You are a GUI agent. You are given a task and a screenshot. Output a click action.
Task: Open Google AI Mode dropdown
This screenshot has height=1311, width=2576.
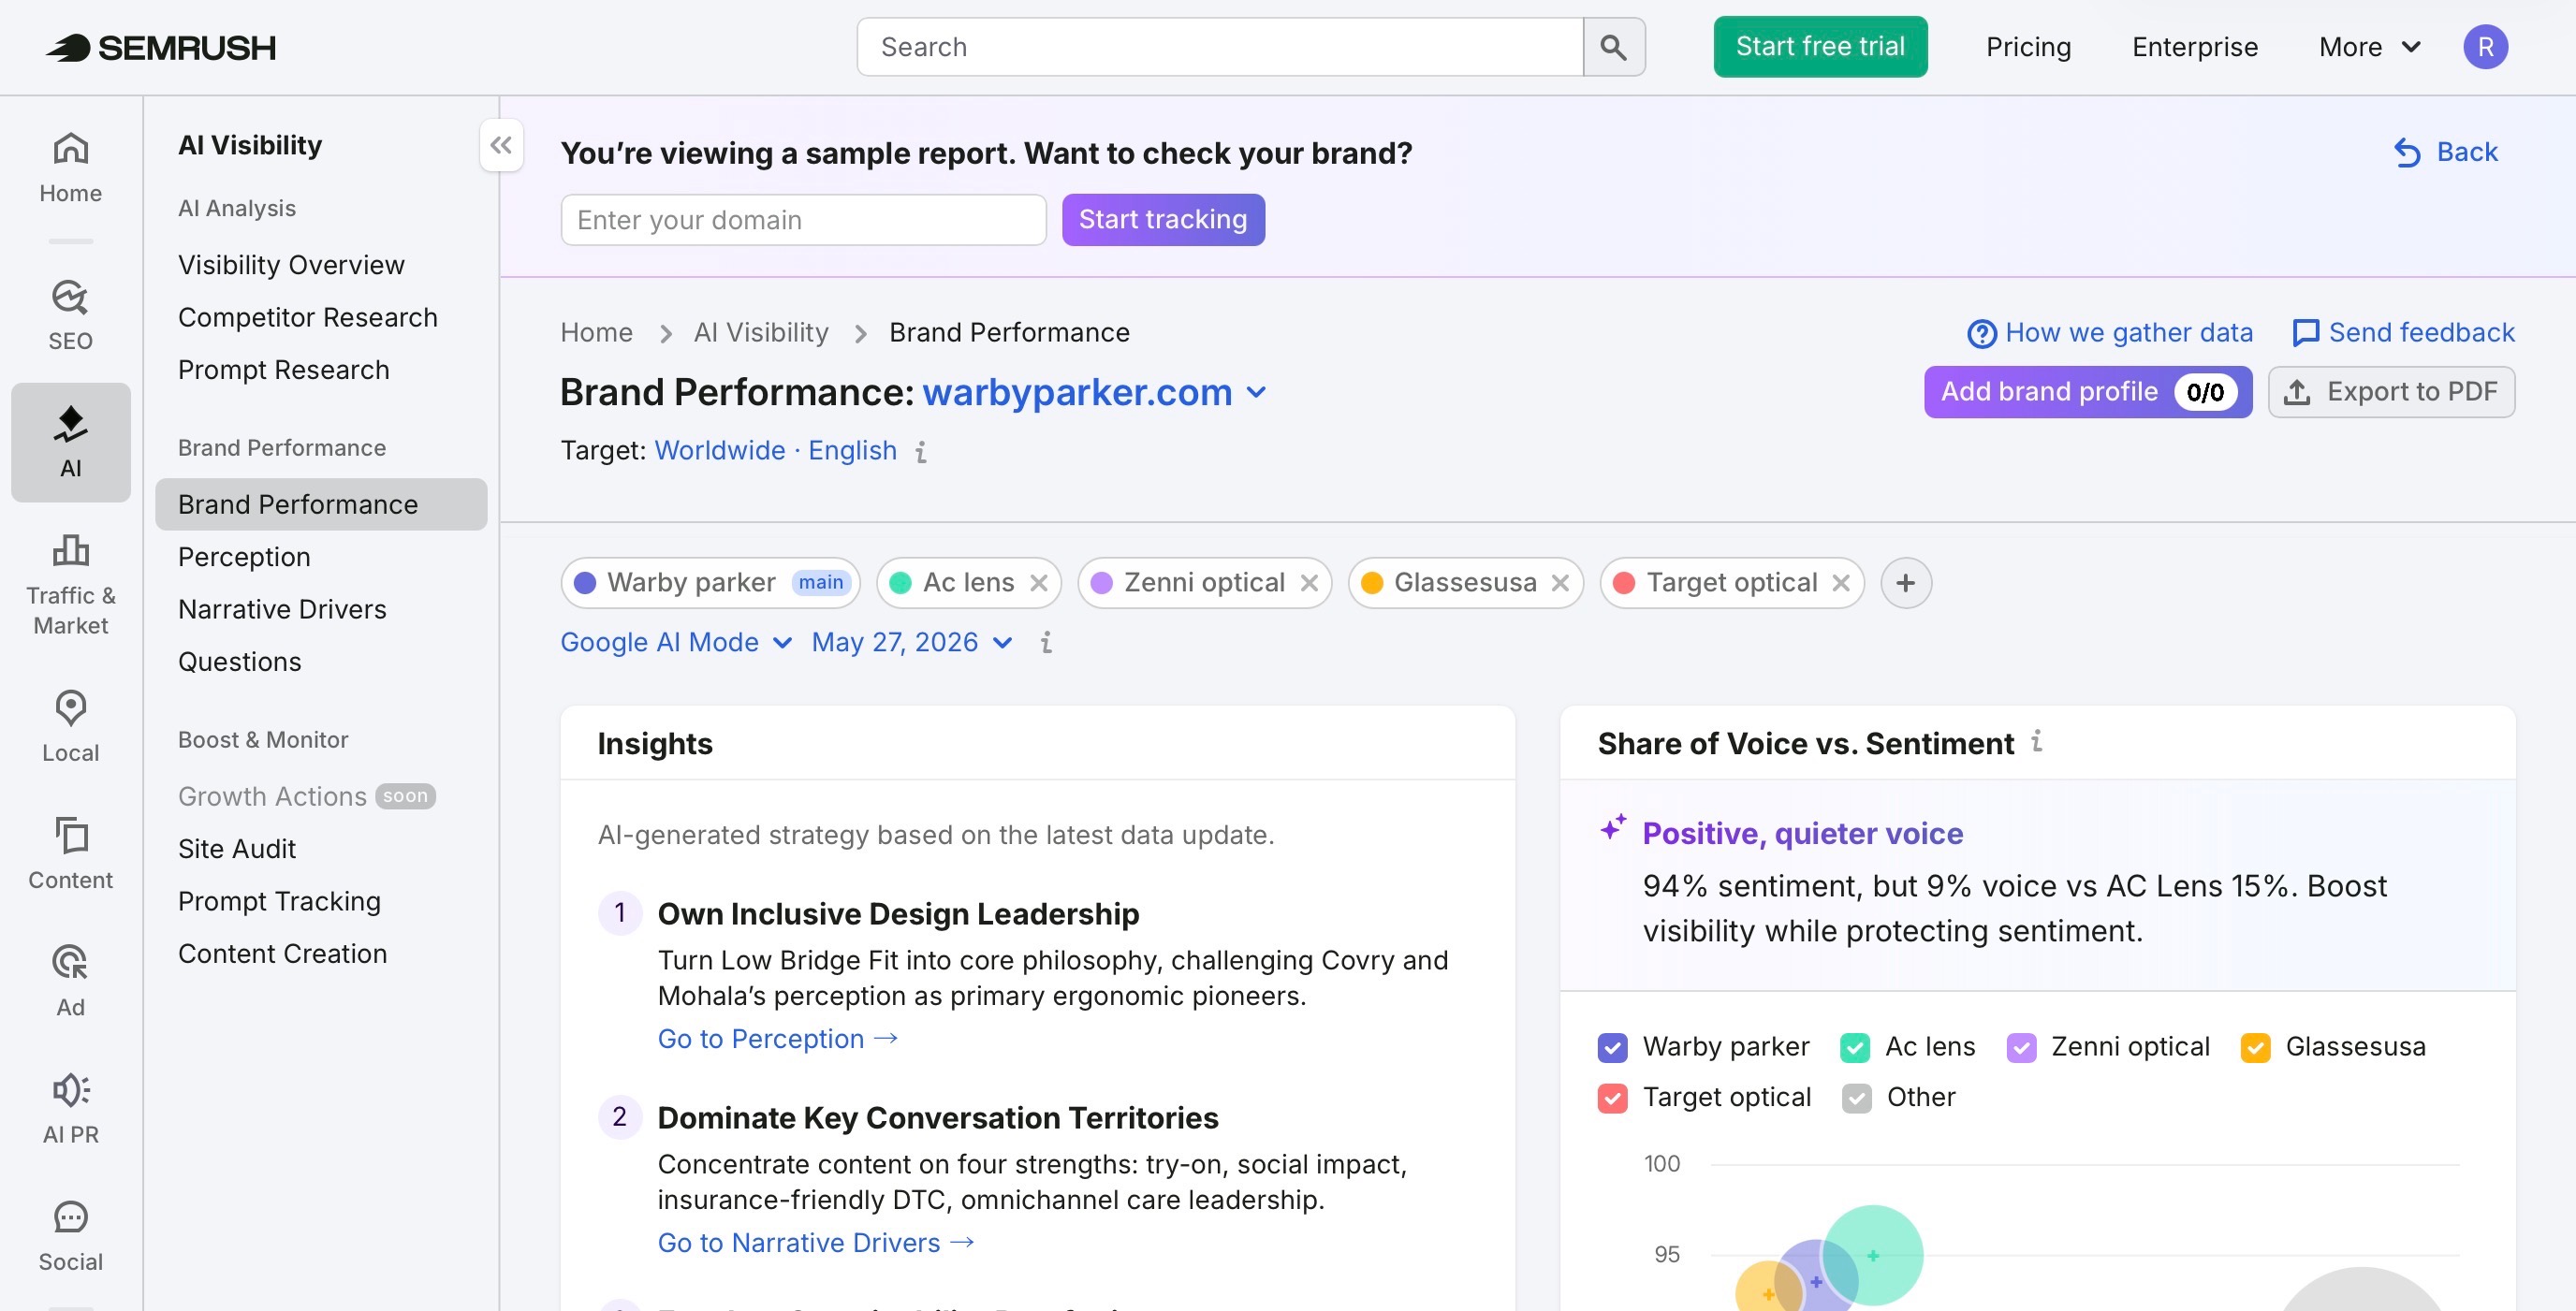[x=676, y=642]
